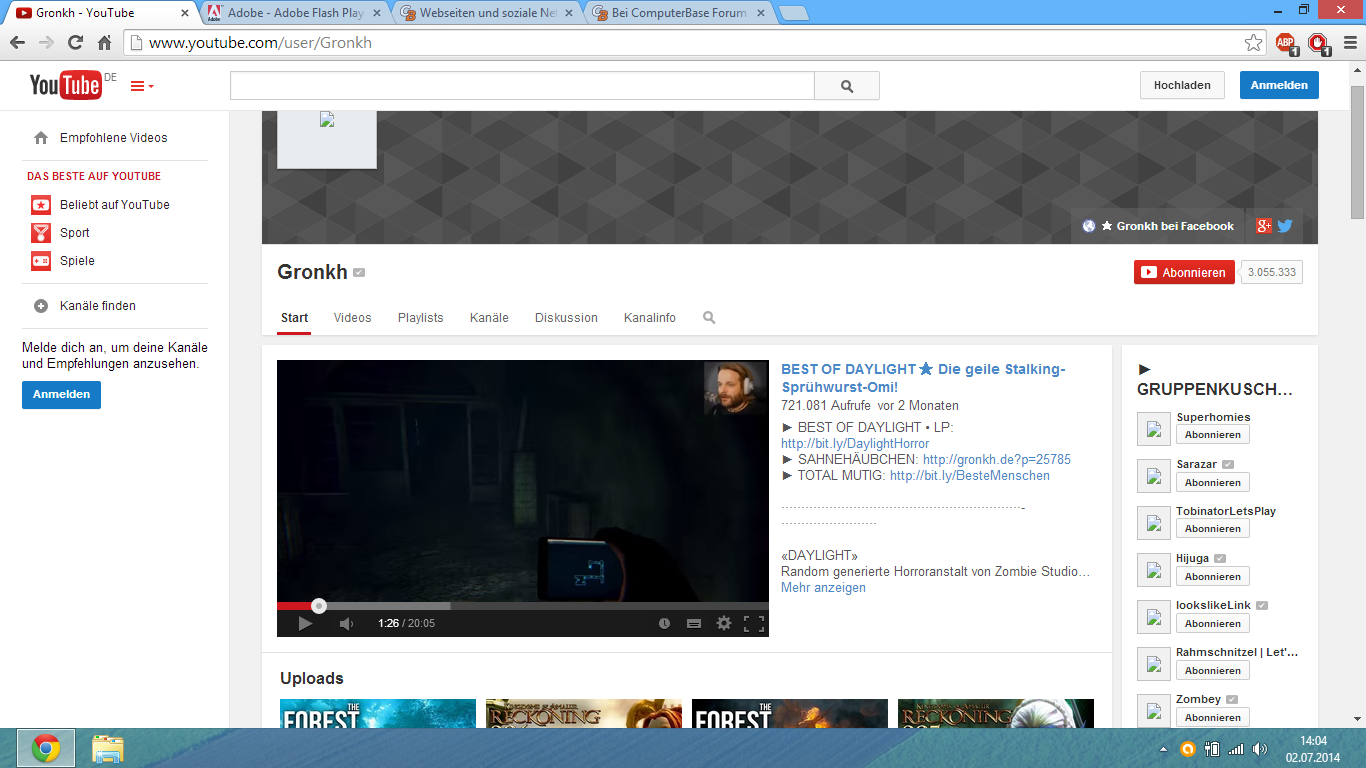Switch to the Videos tab
The width and height of the screenshot is (1366, 768).
(x=352, y=318)
